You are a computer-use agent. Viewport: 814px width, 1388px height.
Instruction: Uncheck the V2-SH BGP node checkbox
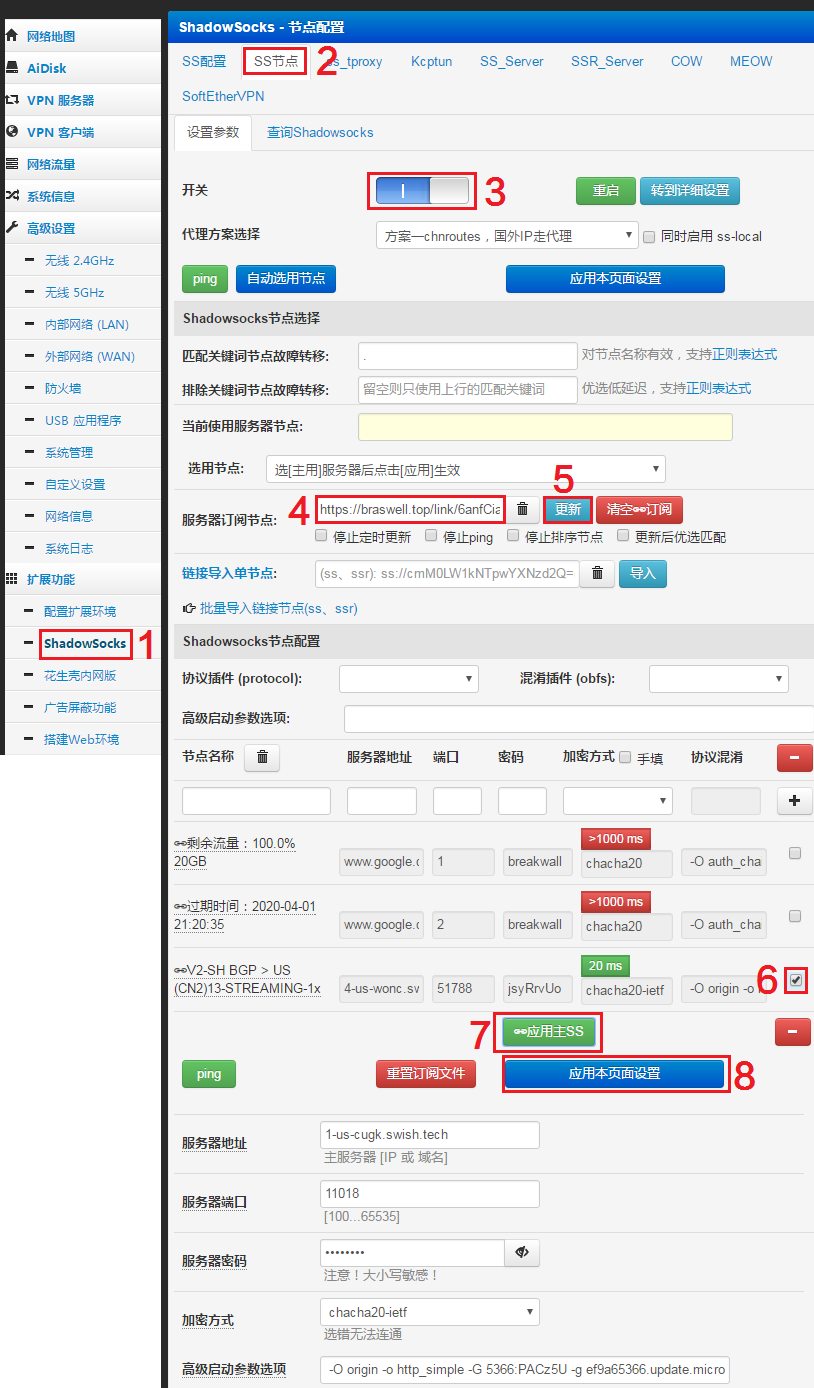click(x=795, y=980)
